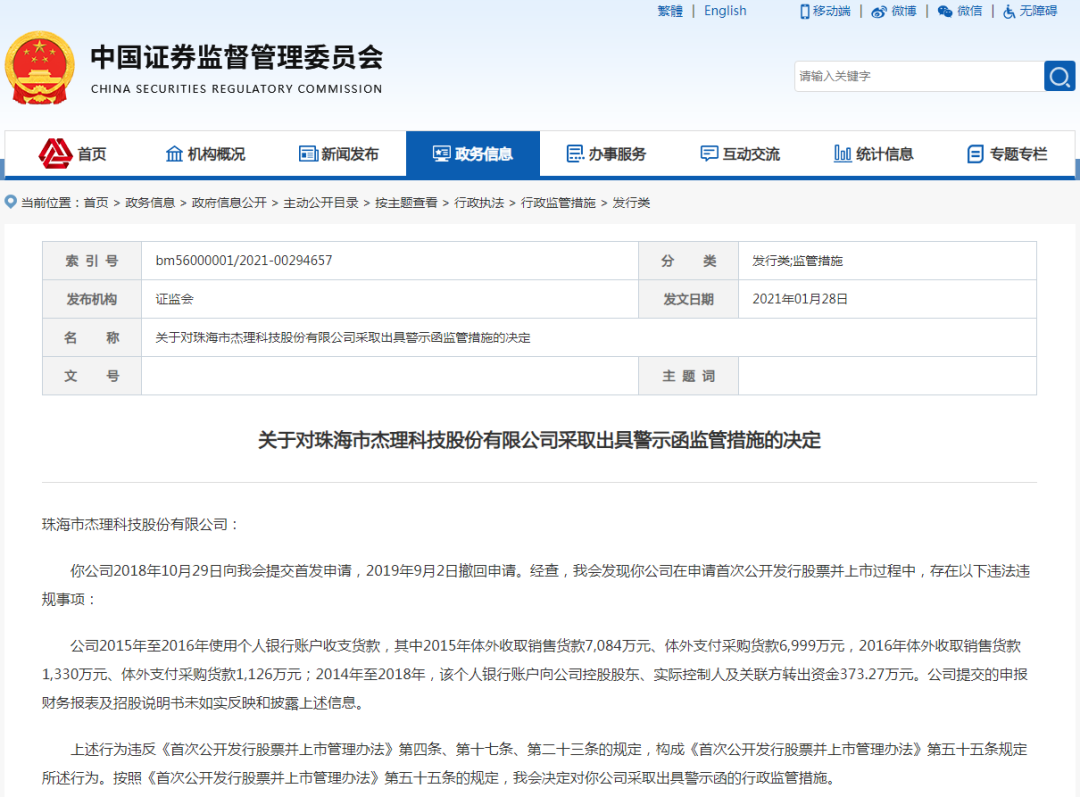Click the 主题词 label cell
The image size is (1080, 797).
(688, 376)
